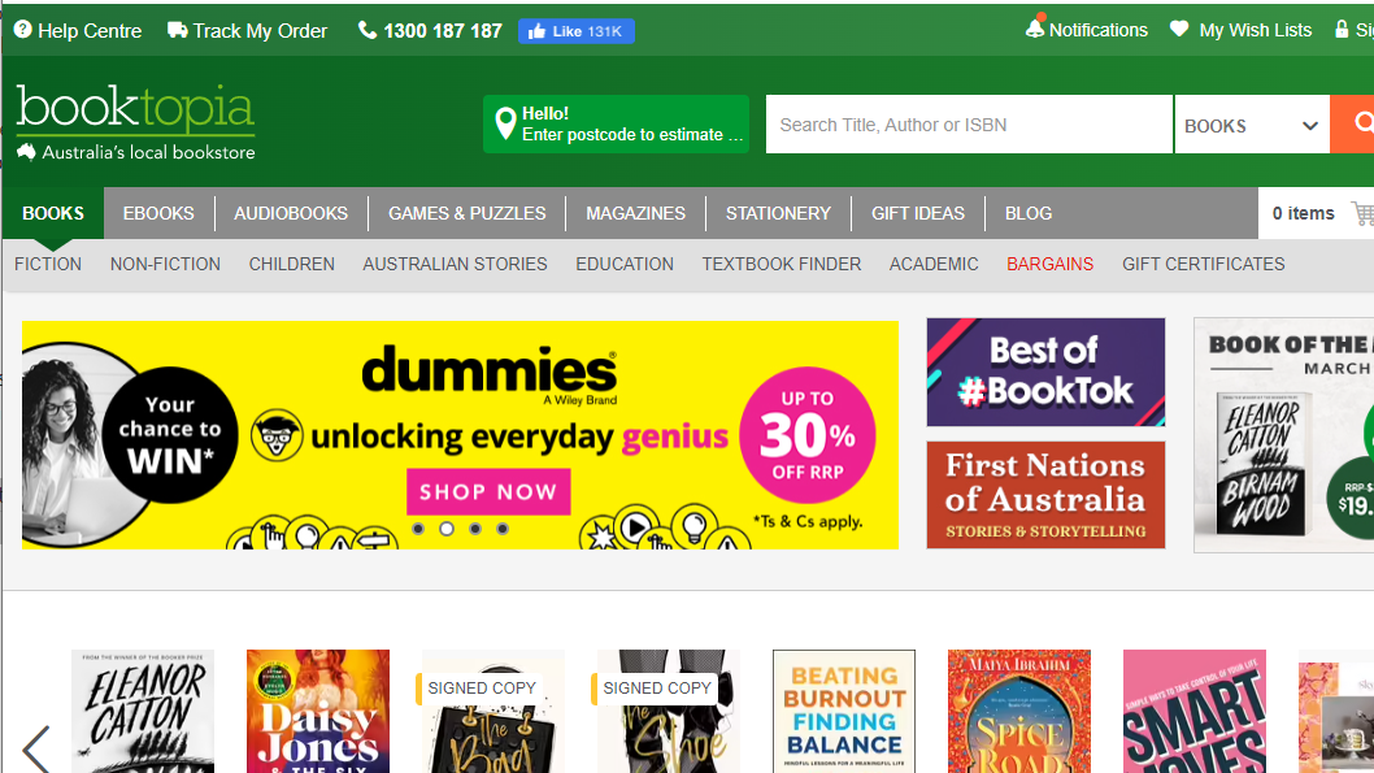This screenshot has height=773, width=1374.
Task: Open the EDUCATION submenu link
Action: click(625, 264)
